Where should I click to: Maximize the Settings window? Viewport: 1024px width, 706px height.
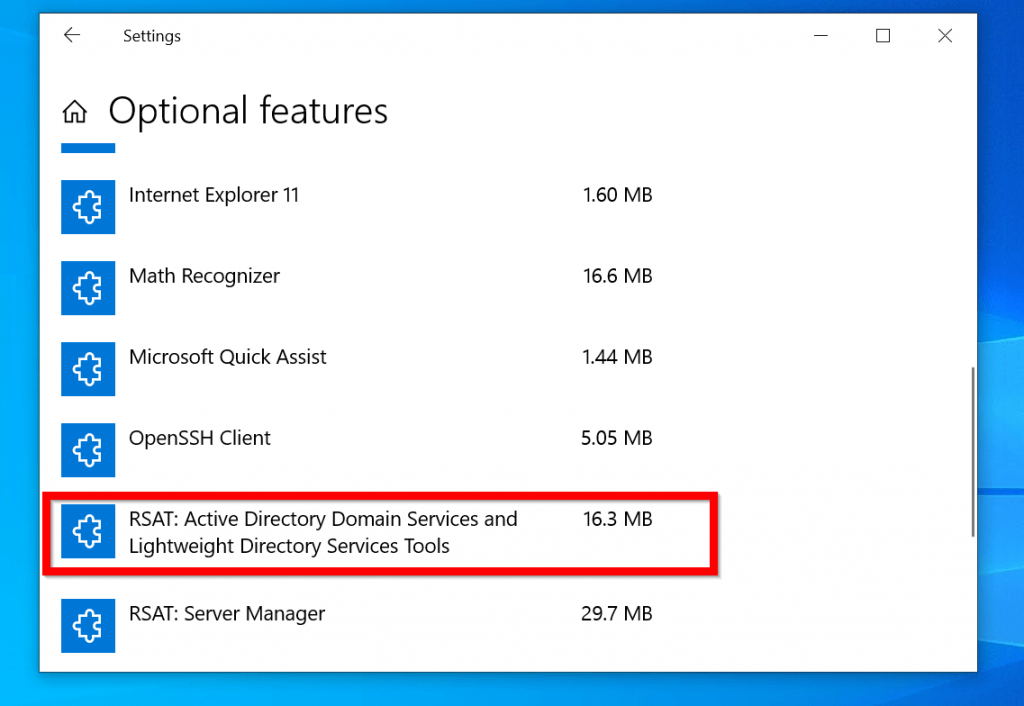882,36
